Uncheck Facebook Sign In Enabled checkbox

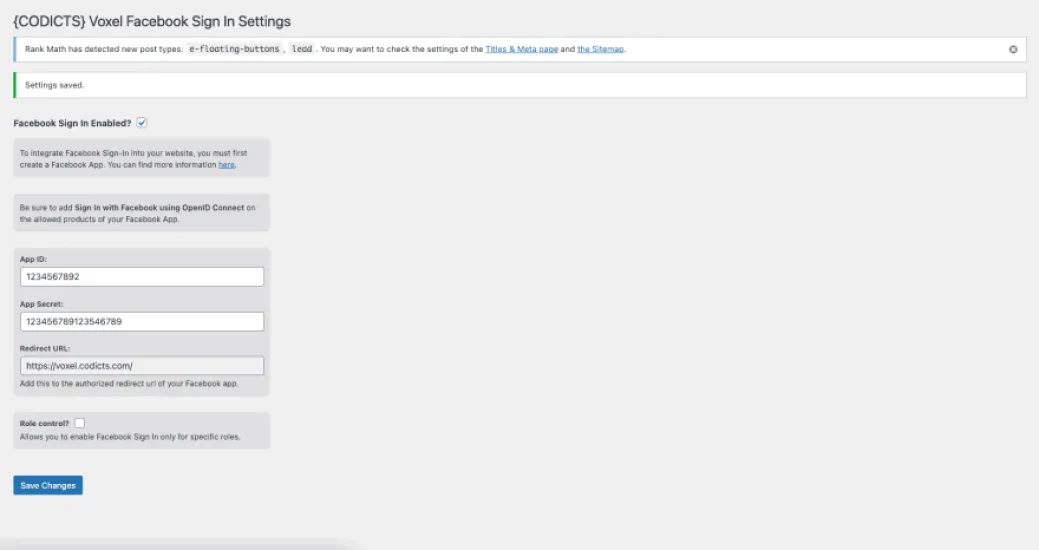point(142,123)
